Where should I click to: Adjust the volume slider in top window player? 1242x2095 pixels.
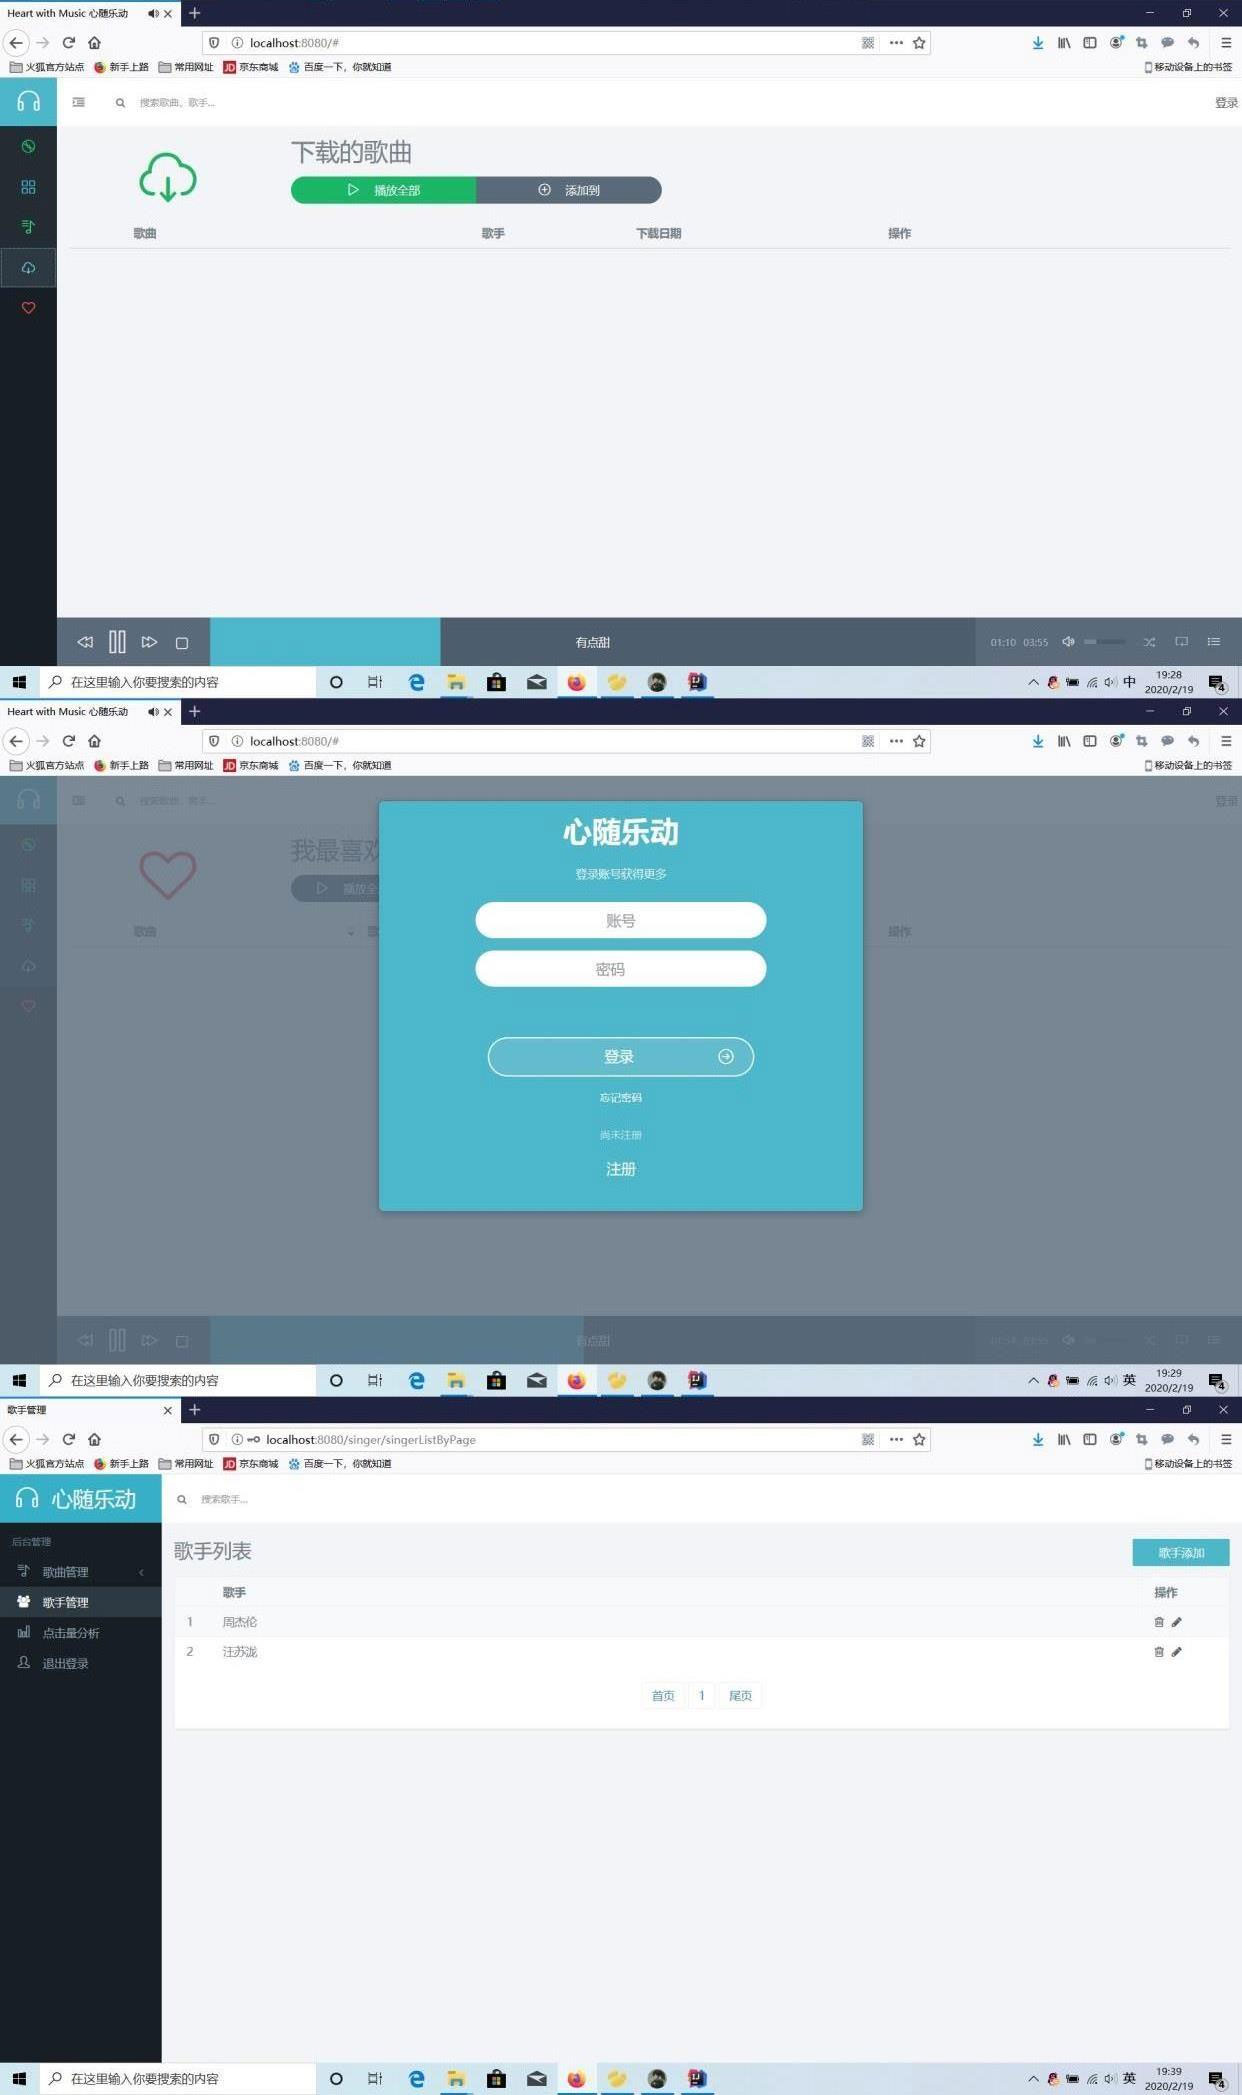(1105, 642)
